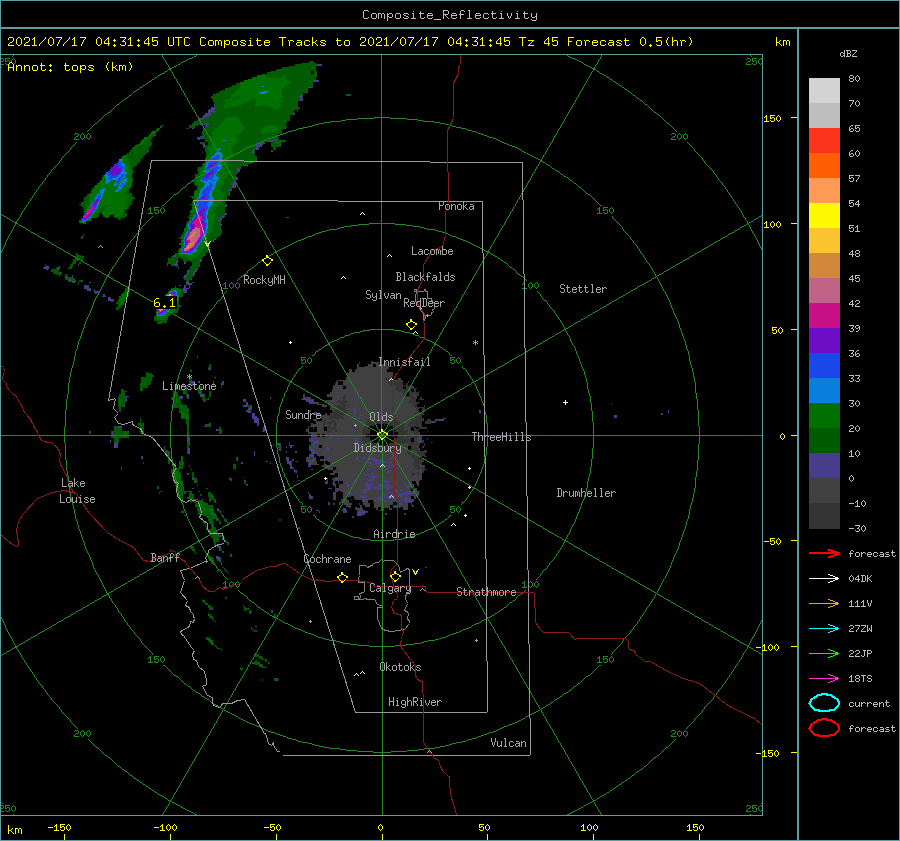Click the Olds city label
Image resolution: width=900 pixels, height=841 pixels.
pos(381,417)
